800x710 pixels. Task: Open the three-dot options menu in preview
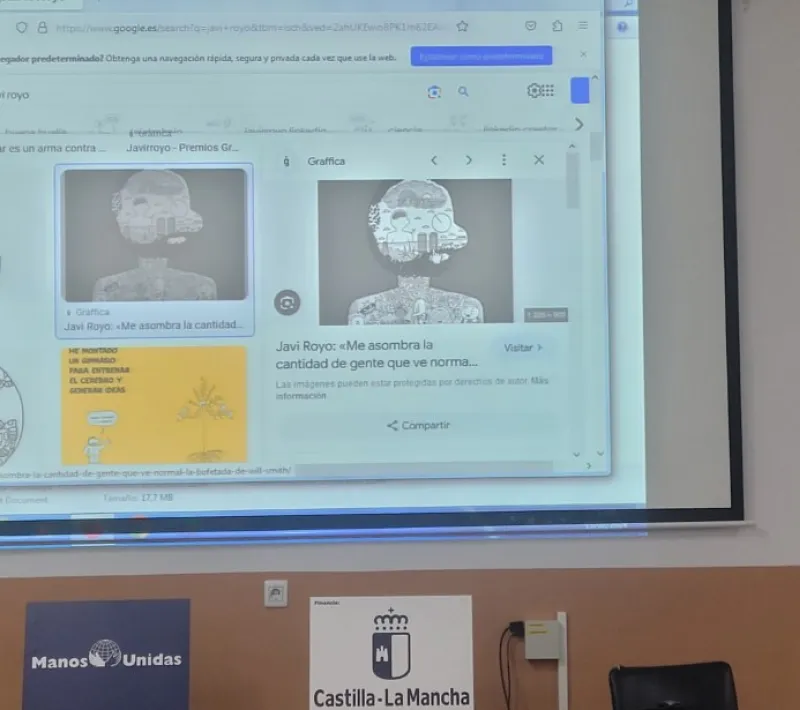[504, 160]
